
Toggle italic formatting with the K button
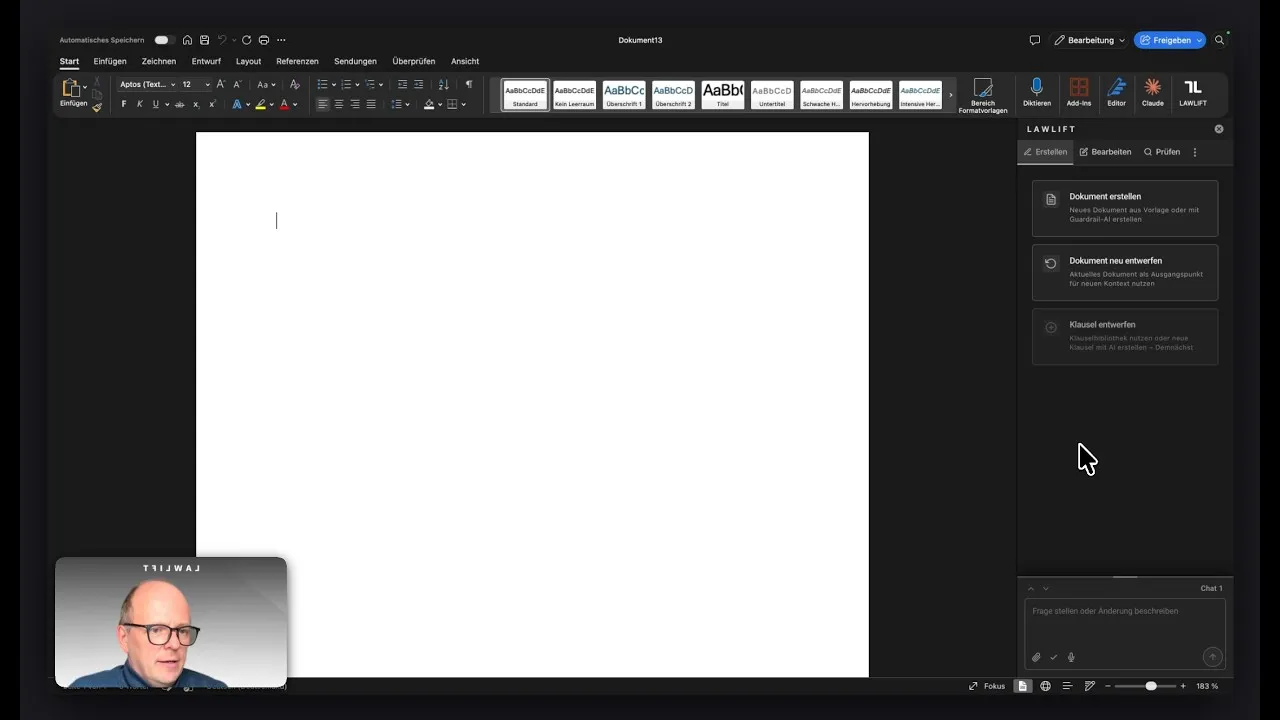click(x=140, y=104)
